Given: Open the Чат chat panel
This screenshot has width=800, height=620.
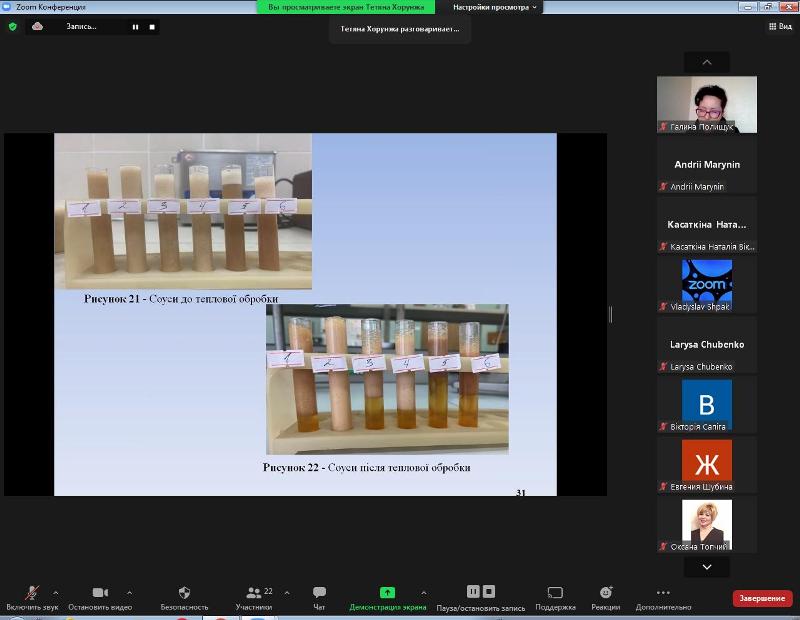Looking at the screenshot, I should (x=319, y=593).
